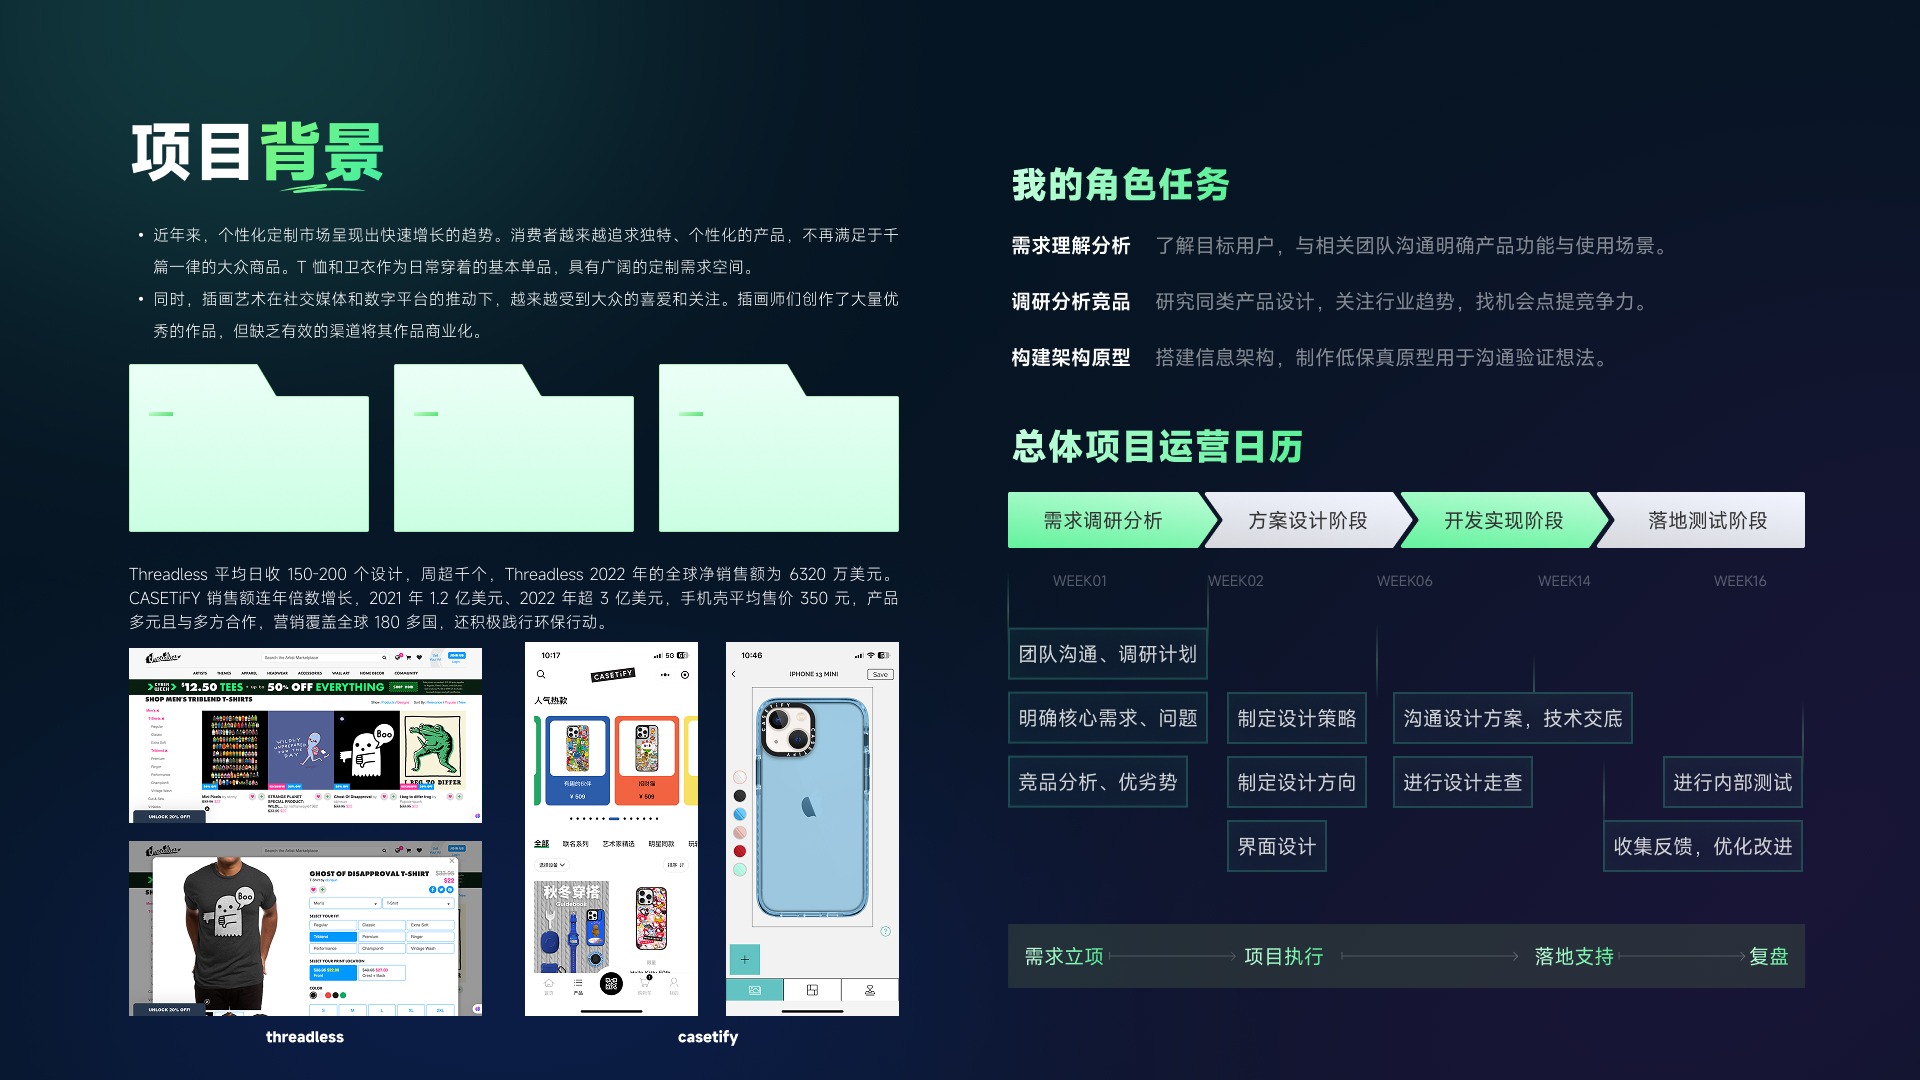Select the 艺术家精选 tab in Casetify app
Viewport: 1920px width, 1080px height.
[x=618, y=844]
